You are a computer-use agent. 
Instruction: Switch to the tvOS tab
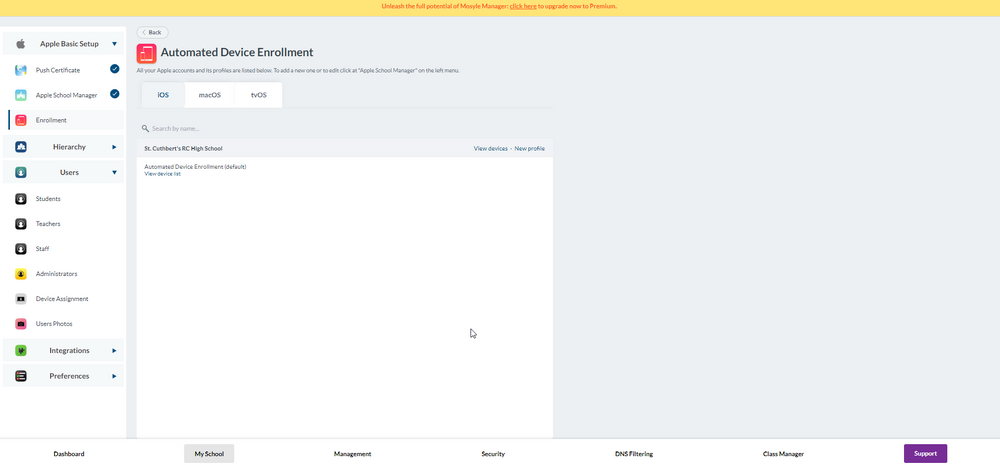coord(258,95)
